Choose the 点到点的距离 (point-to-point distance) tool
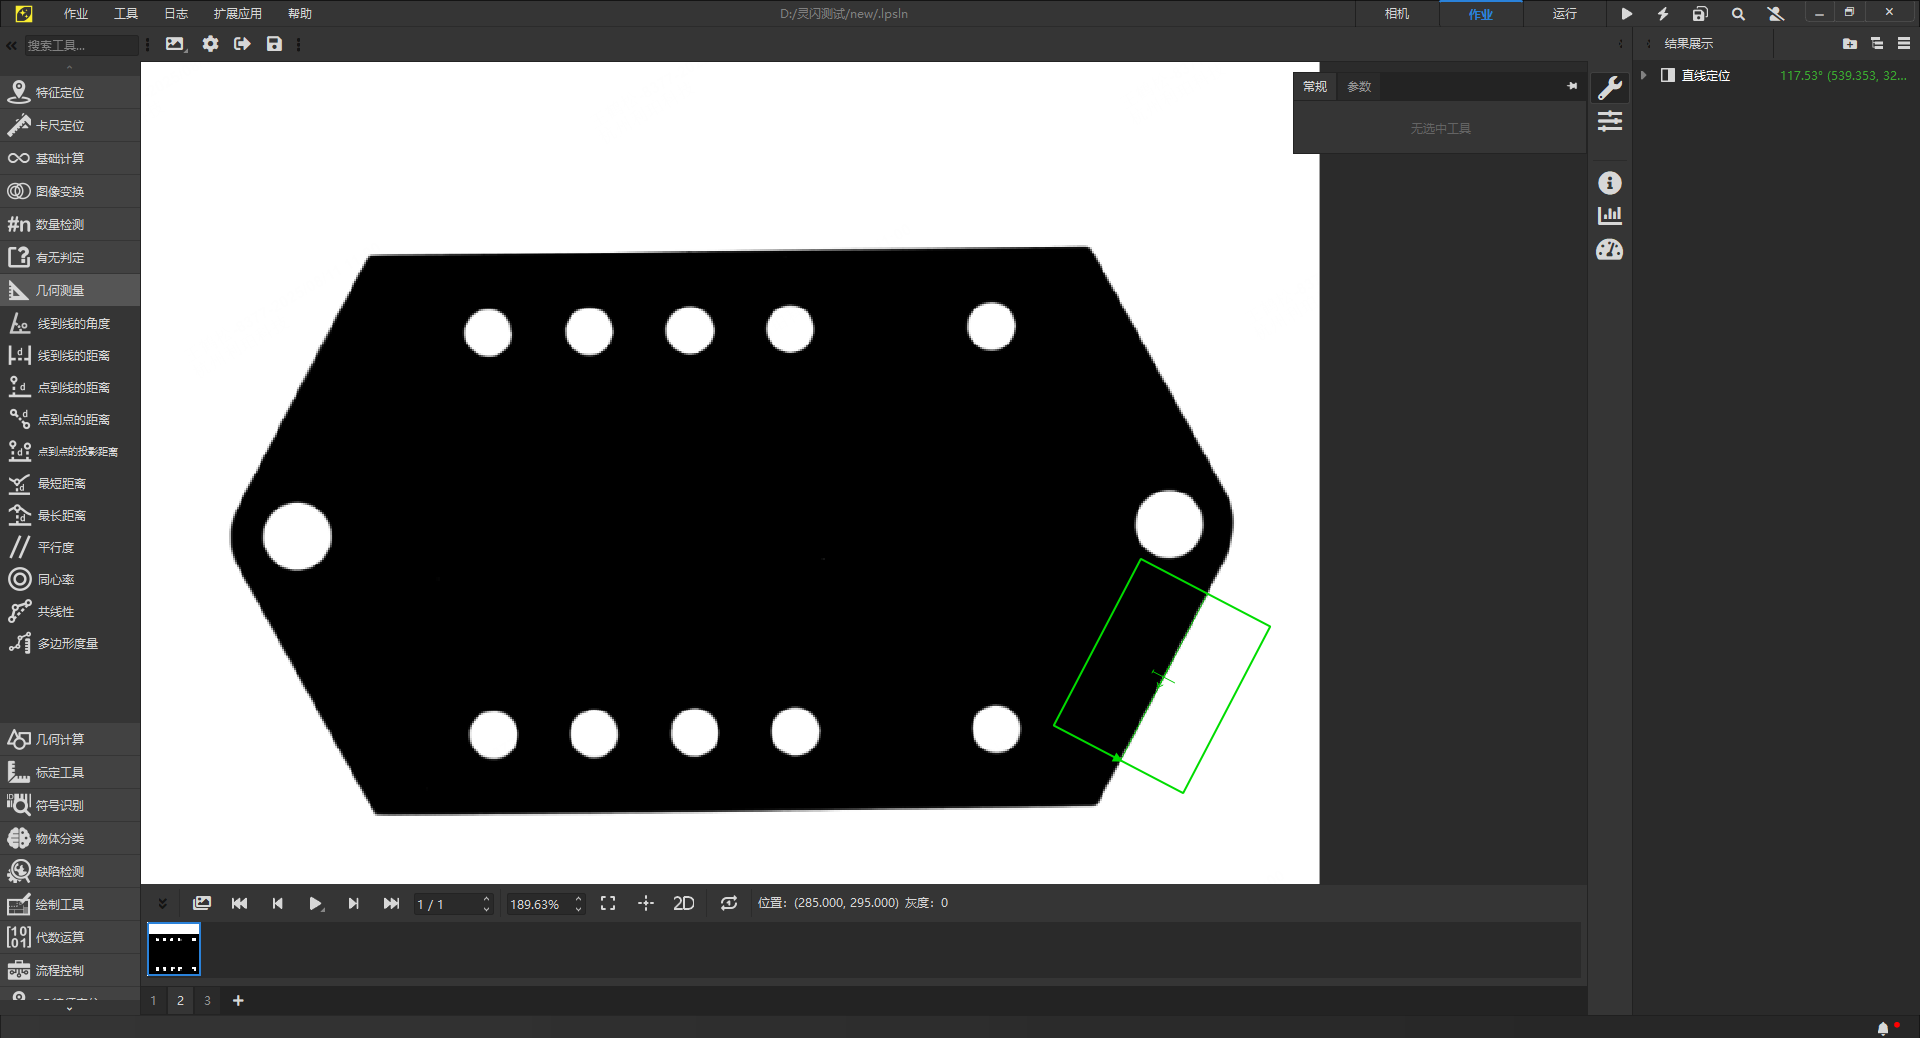1920x1038 pixels. click(72, 420)
